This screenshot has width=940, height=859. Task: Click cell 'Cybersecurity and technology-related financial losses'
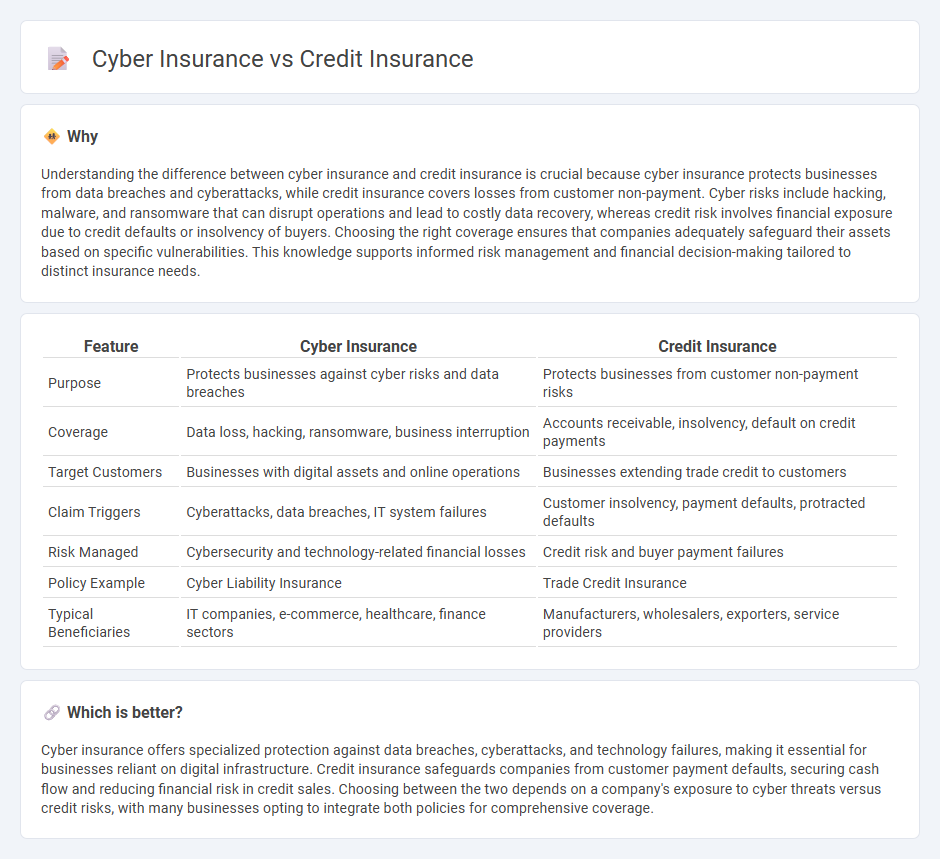358,552
